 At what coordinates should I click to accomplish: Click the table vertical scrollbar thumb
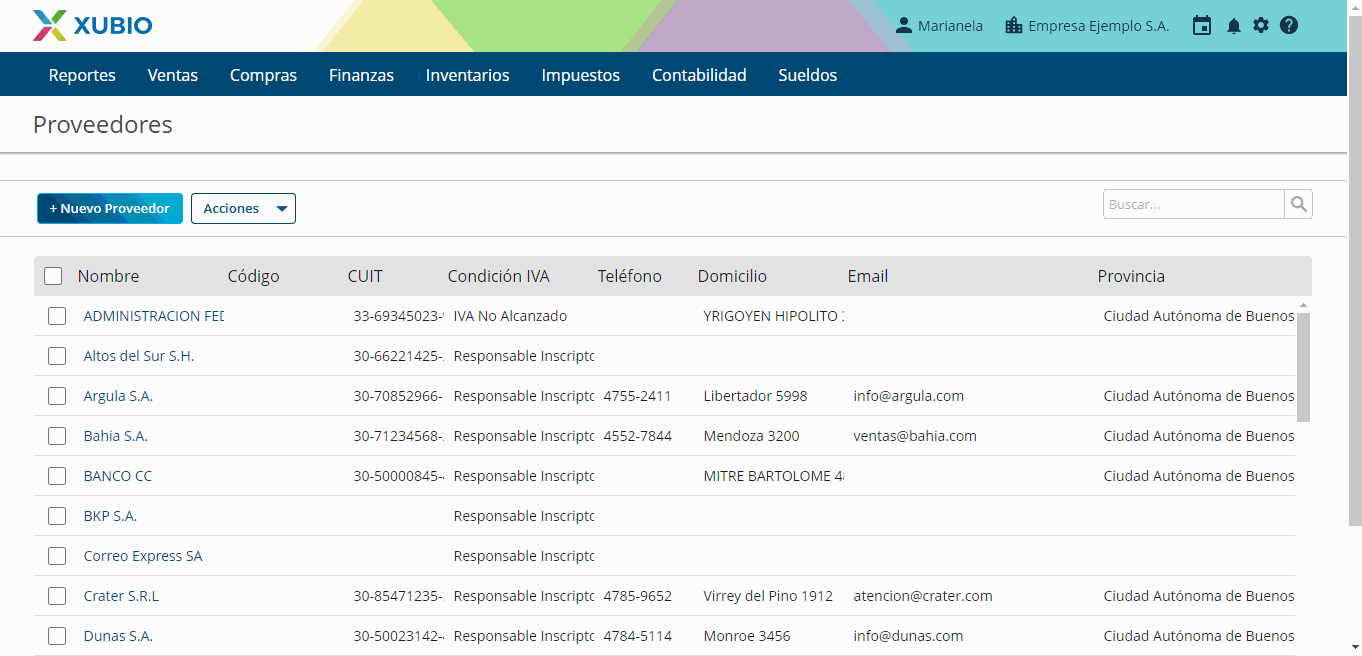pos(1303,366)
